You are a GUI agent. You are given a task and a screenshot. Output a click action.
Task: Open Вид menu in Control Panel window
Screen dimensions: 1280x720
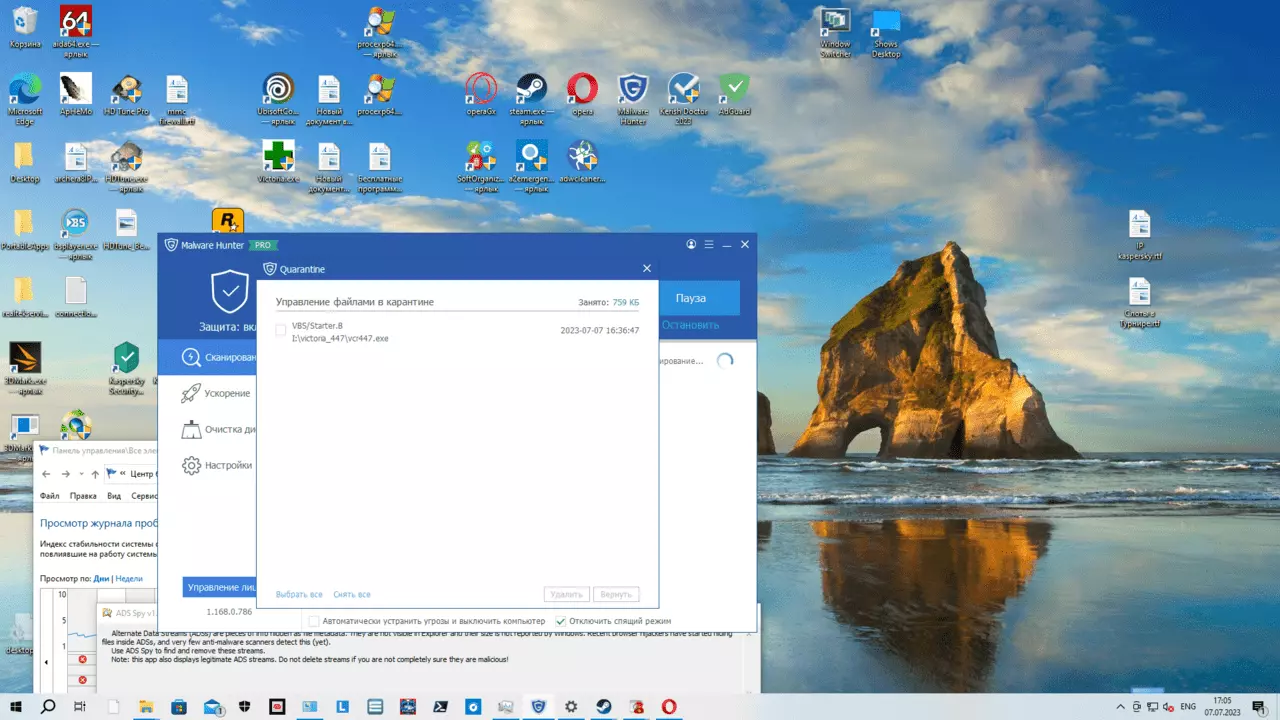[x=114, y=496]
